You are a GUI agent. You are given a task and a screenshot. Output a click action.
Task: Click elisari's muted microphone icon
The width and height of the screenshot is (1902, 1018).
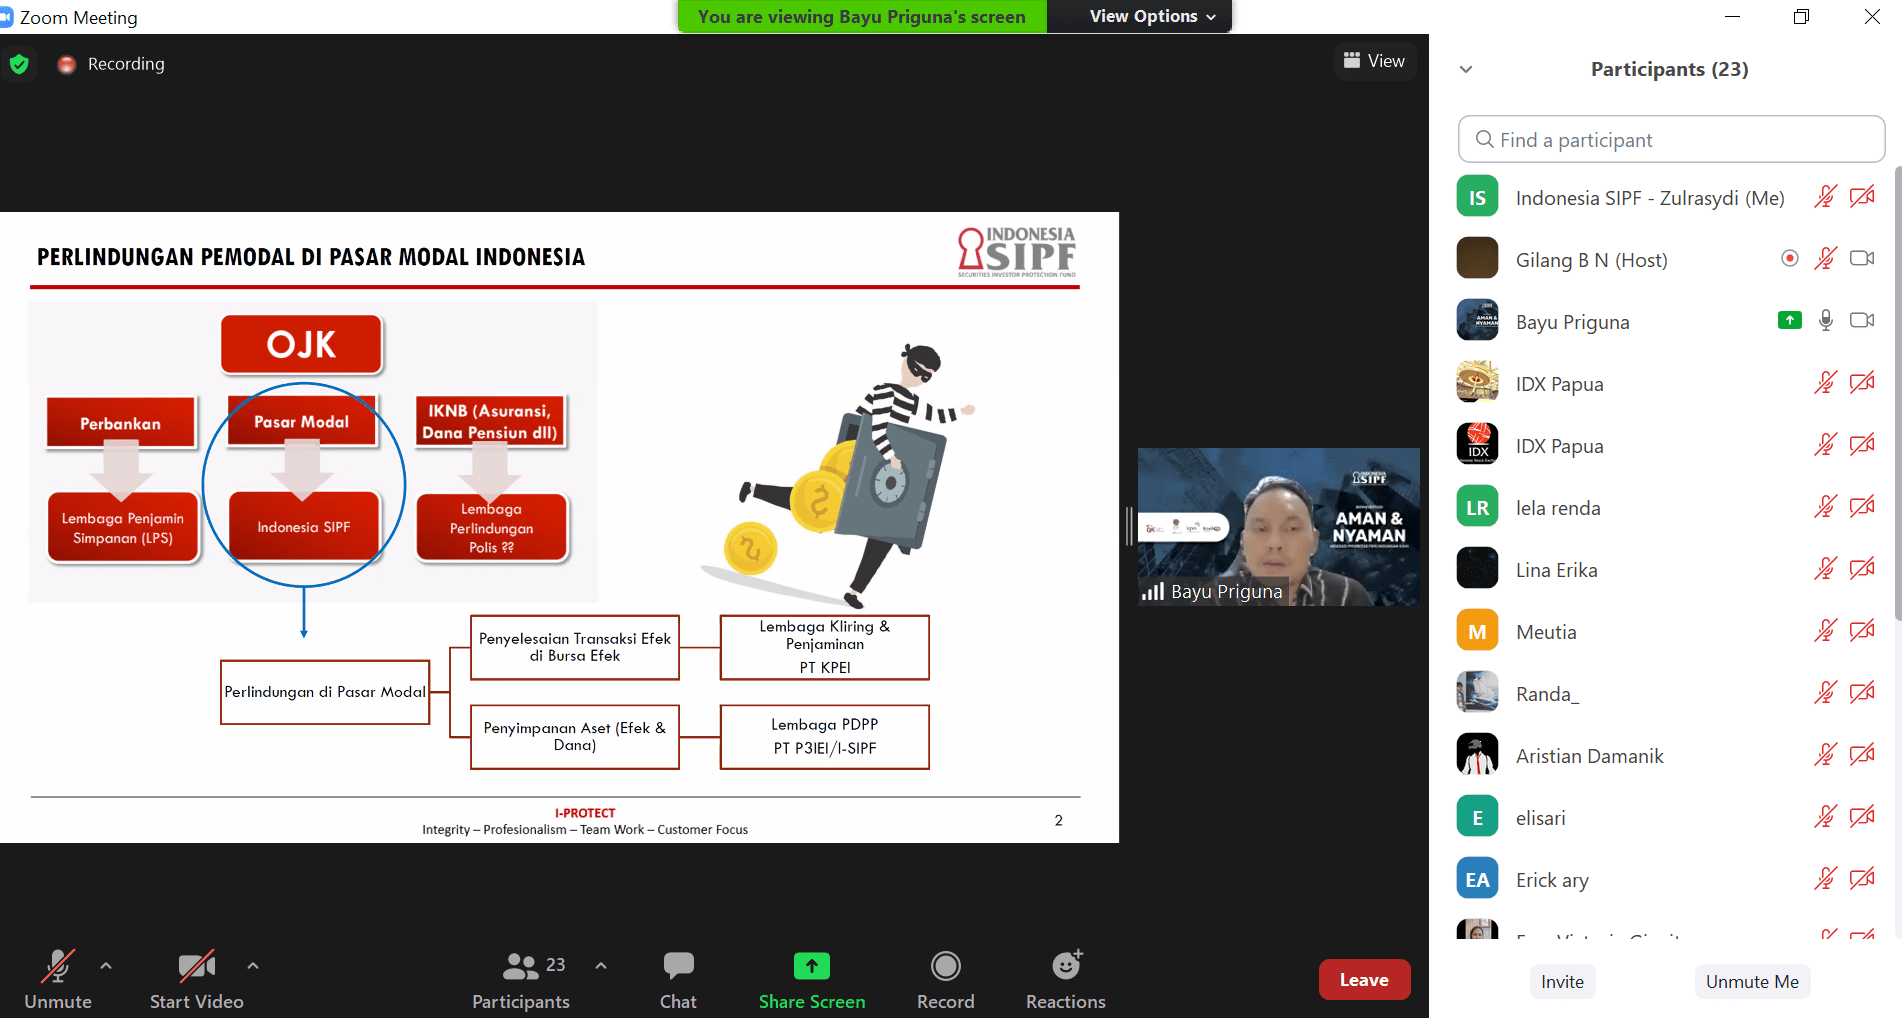tap(1825, 817)
